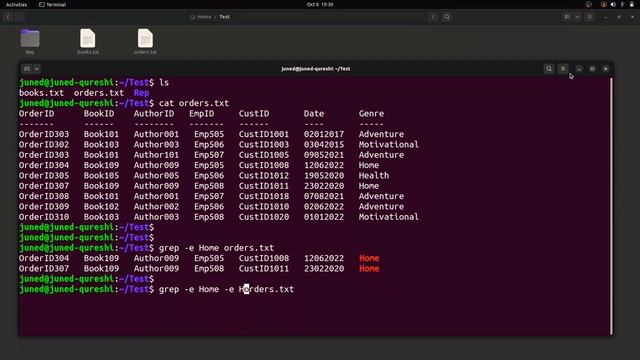This screenshot has width=640, height=360.
Task: Go back in Files window
Action: tap(8, 17)
